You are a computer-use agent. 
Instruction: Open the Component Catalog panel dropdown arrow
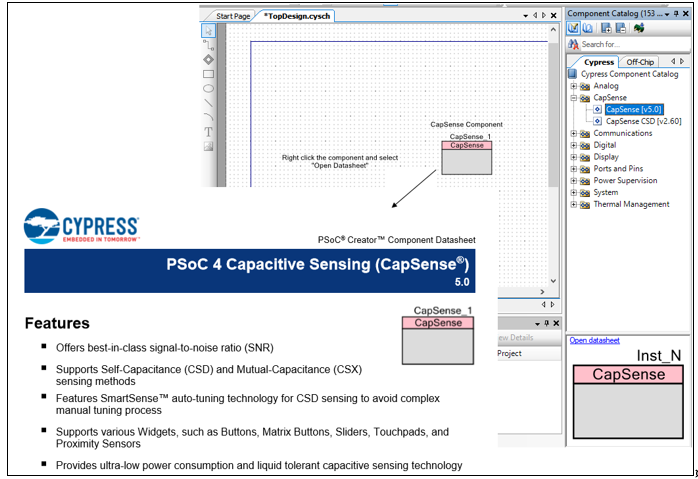coord(667,15)
